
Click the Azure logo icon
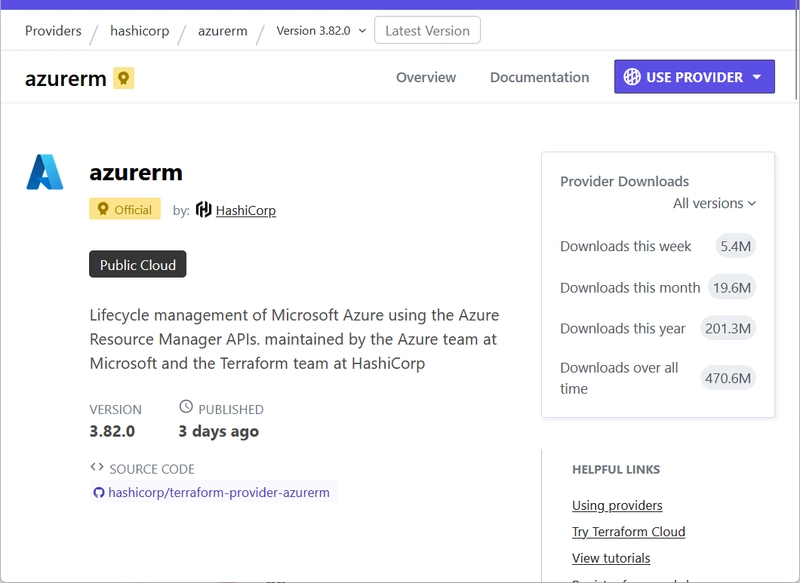45,172
